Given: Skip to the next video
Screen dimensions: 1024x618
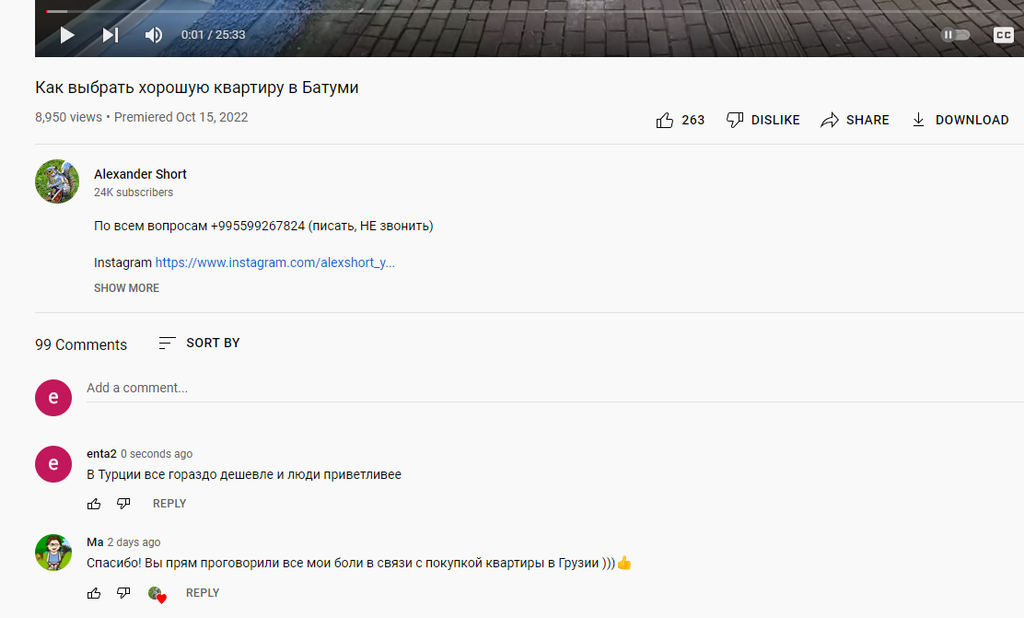Looking at the screenshot, I should point(110,35).
